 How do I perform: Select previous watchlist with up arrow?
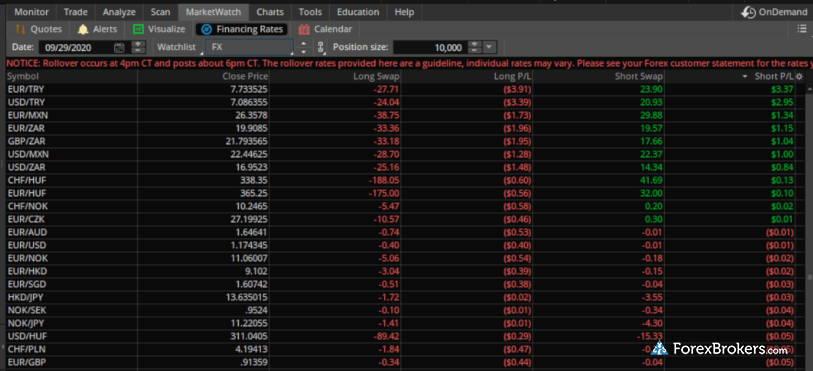click(303, 44)
